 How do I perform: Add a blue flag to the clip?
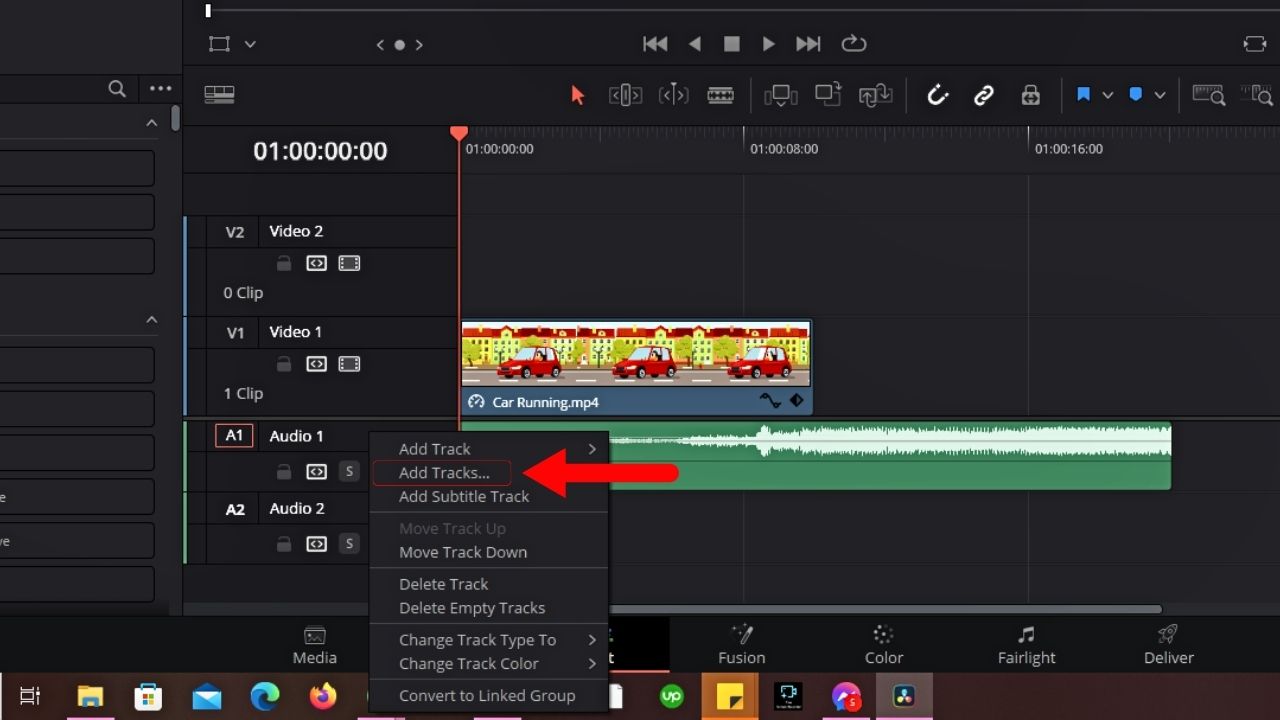pos(1084,94)
